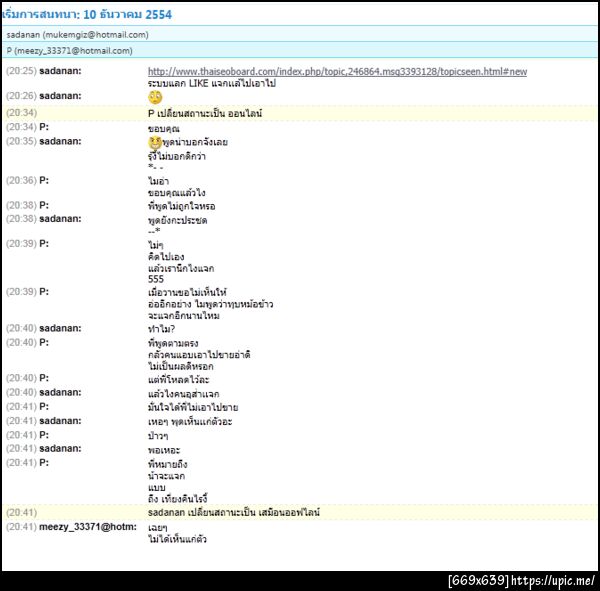Click message "พูดยังกะประชด"
This screenshot has width=600, height=591.
(177, 220)
